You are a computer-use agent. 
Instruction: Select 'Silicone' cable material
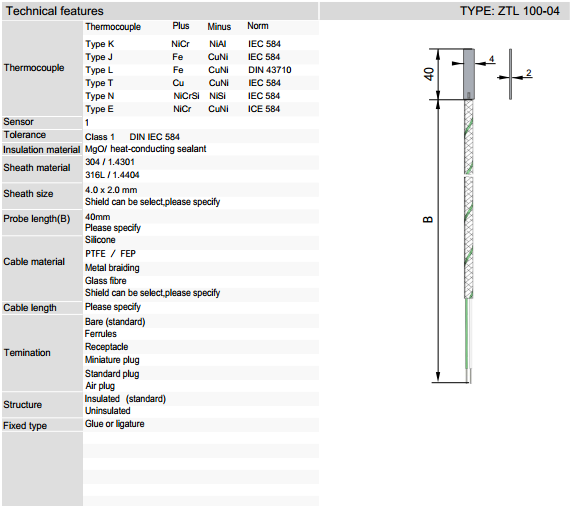(100, 240)
